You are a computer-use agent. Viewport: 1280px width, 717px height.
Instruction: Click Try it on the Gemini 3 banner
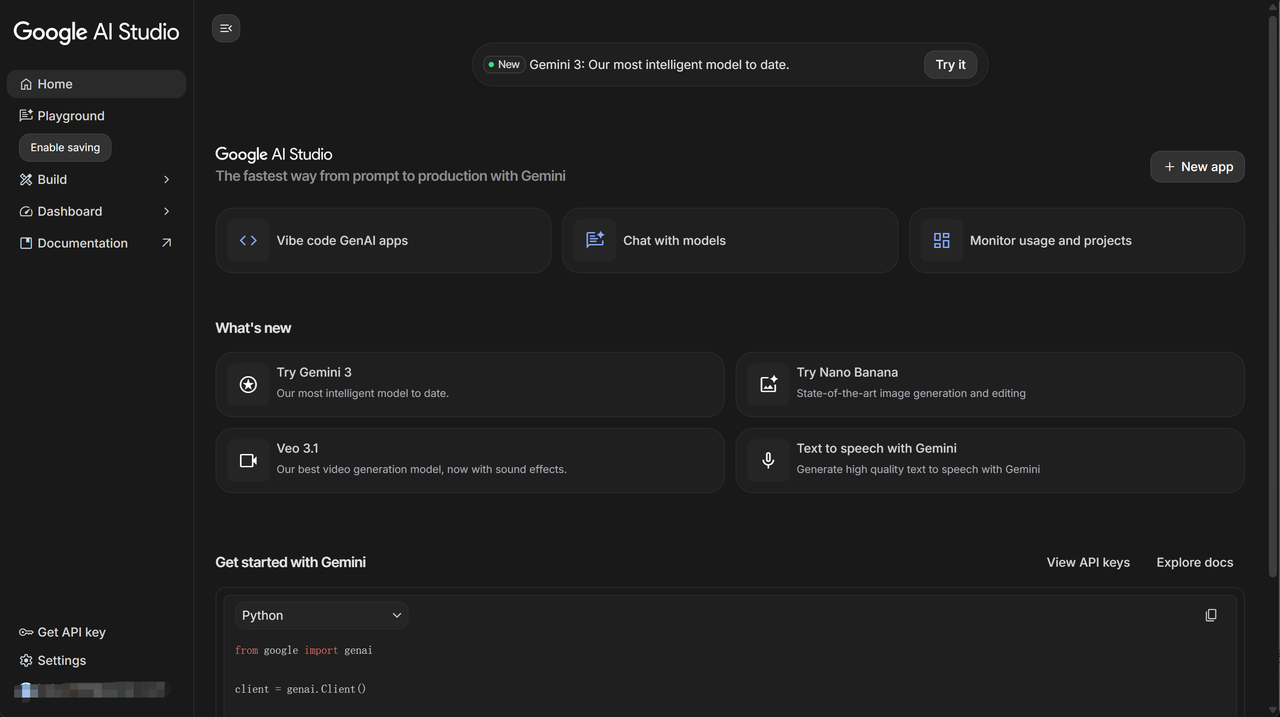[949, 64]
